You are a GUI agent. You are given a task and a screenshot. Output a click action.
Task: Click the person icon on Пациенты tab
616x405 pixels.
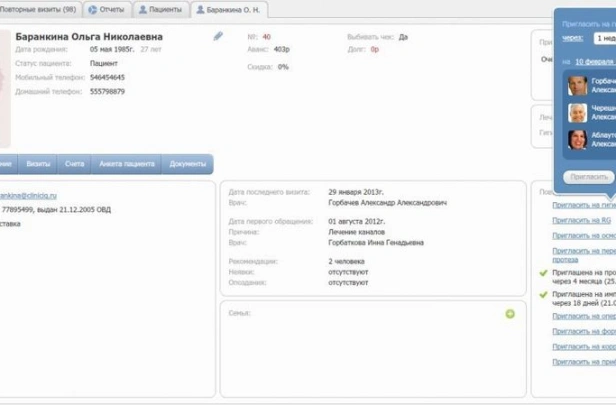143,10
